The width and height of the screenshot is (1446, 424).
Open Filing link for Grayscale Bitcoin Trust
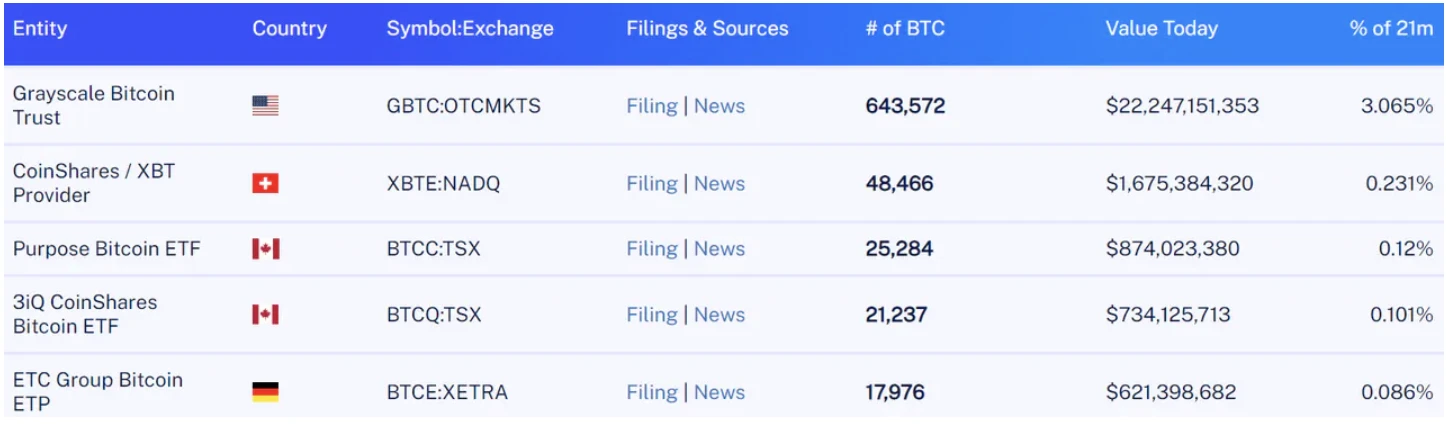pyautogui.click(x=652, y=106)
